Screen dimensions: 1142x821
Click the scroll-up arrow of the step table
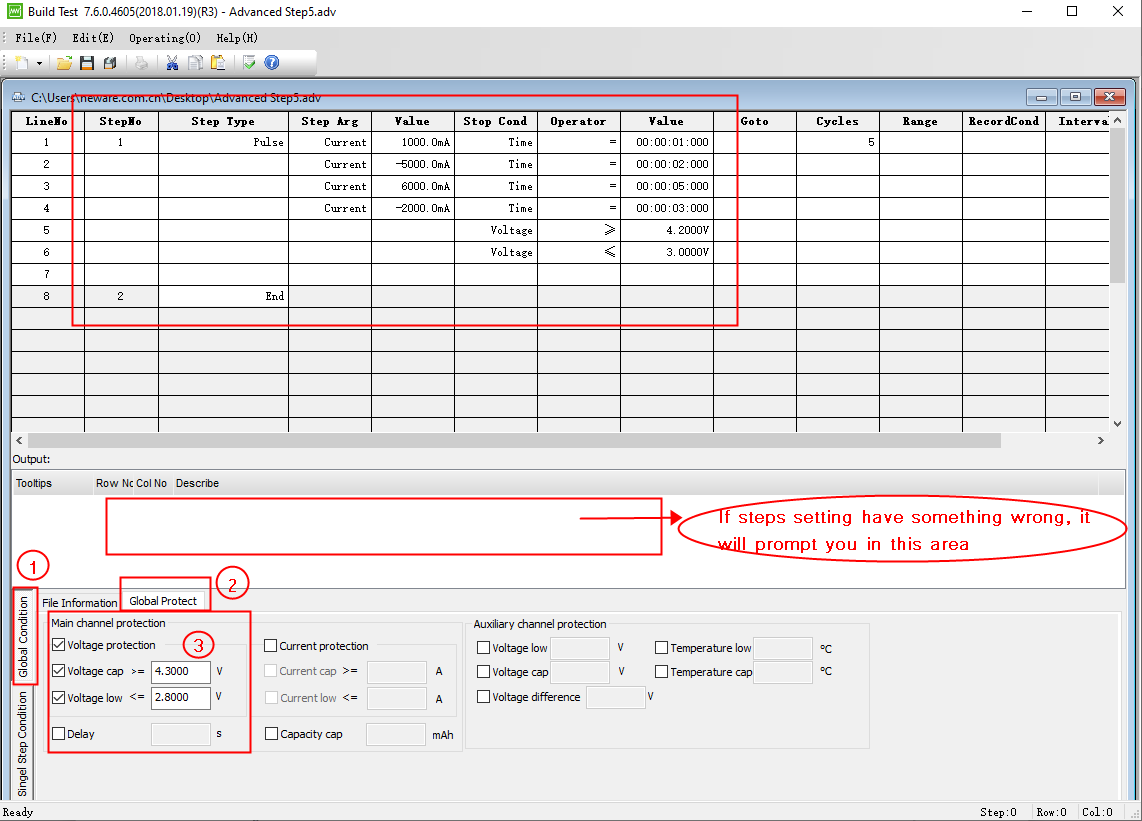1117,119
